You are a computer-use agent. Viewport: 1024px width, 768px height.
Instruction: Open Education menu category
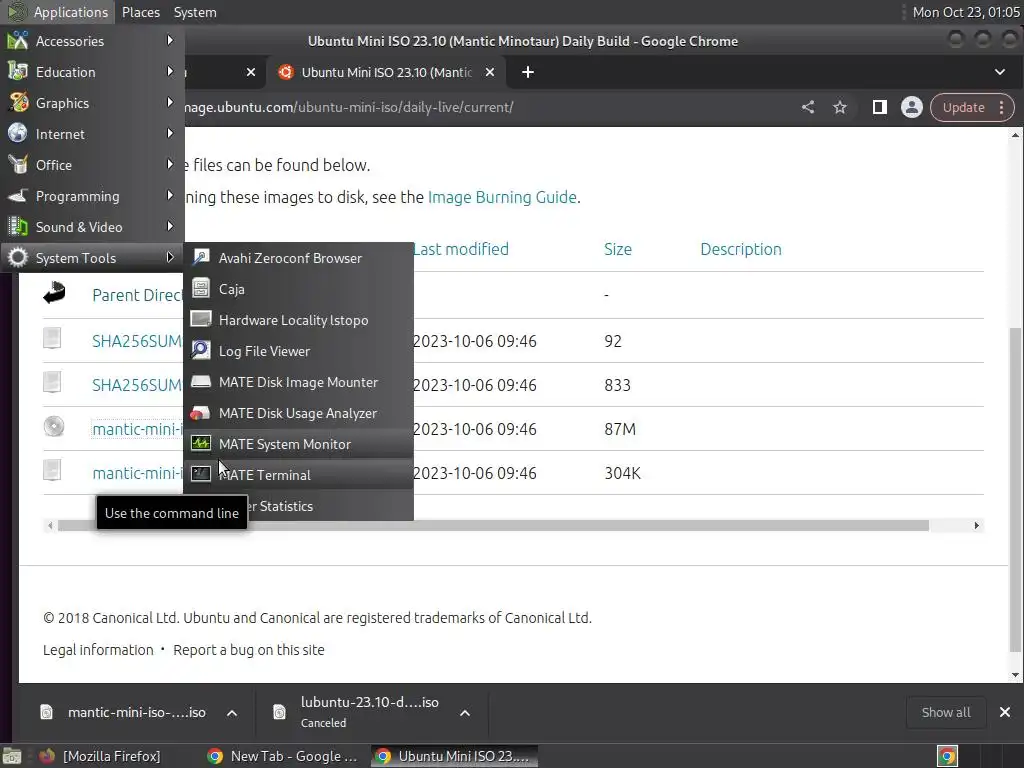click(x=92, y=72)
